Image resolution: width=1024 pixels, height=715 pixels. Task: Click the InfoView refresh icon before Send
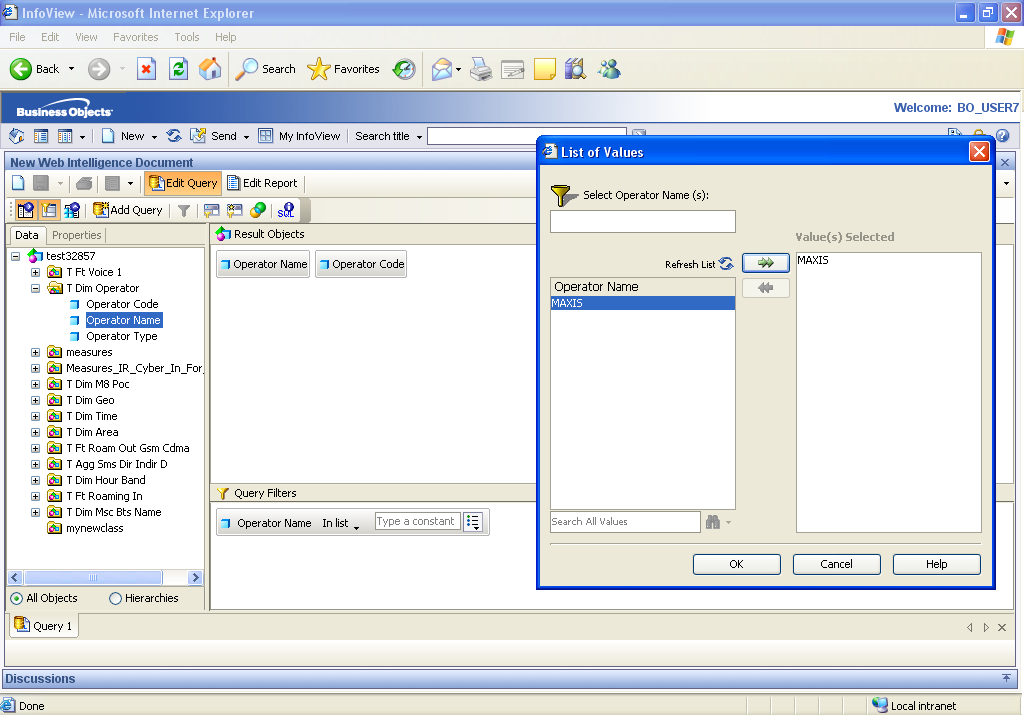[x=174, y=136]
